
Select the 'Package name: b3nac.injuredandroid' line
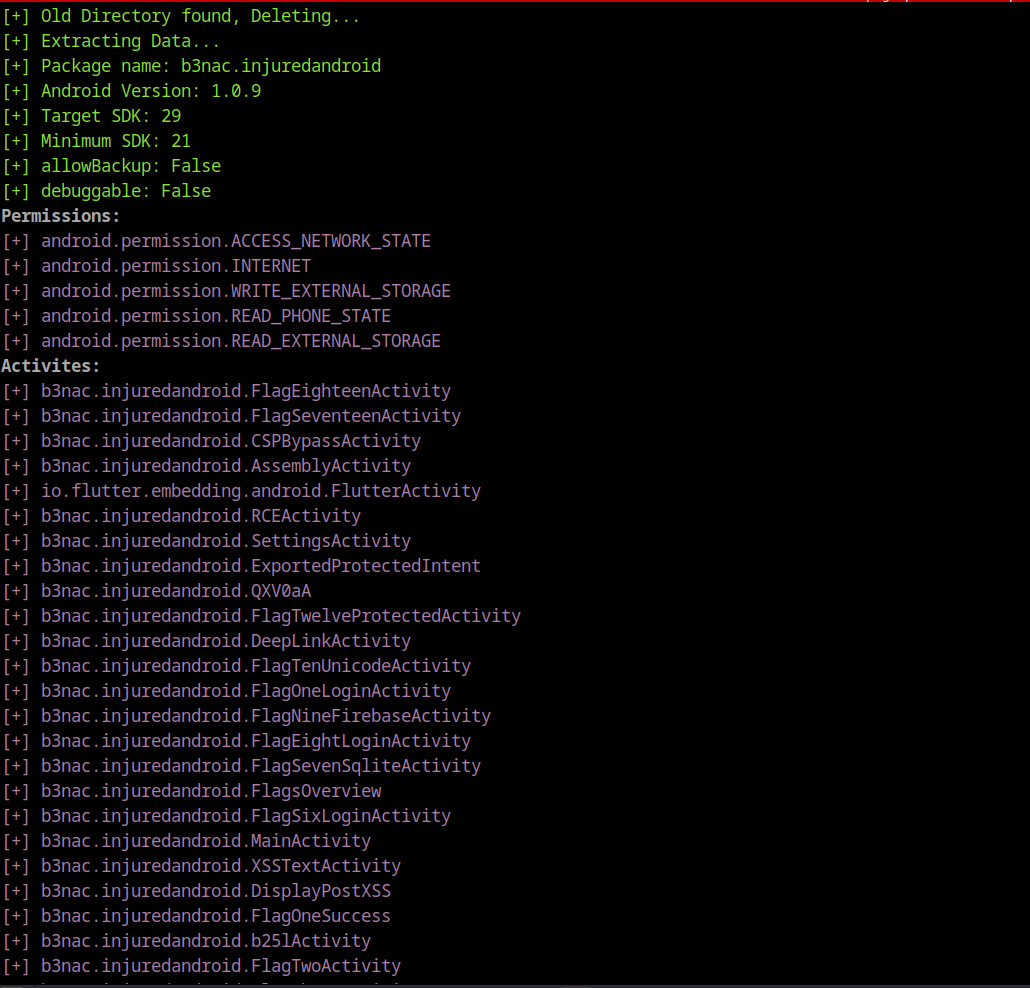click(191, 66)
